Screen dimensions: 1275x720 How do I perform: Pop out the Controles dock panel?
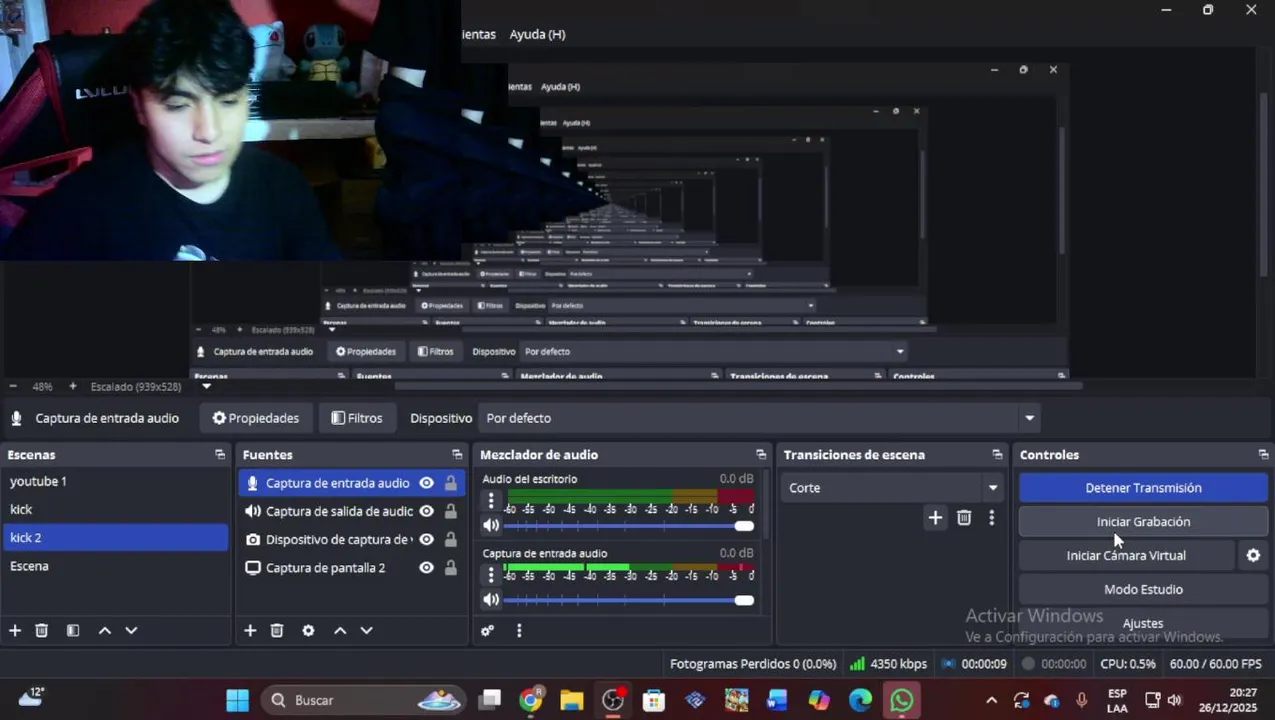point(1263,455)
